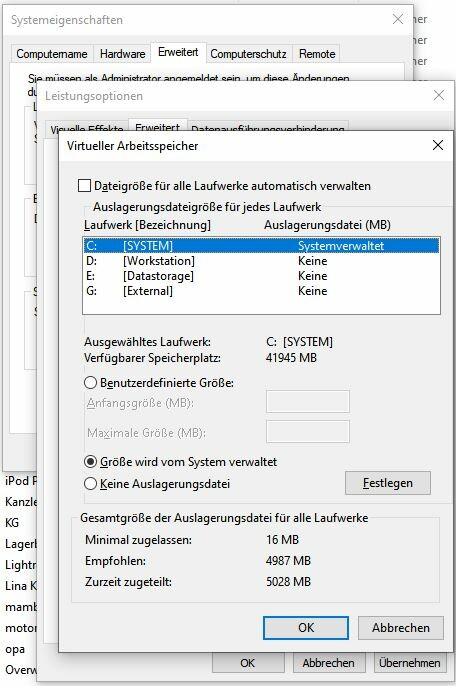Click the Laufwerk [Bezeichnung] column header

(147, 225)
